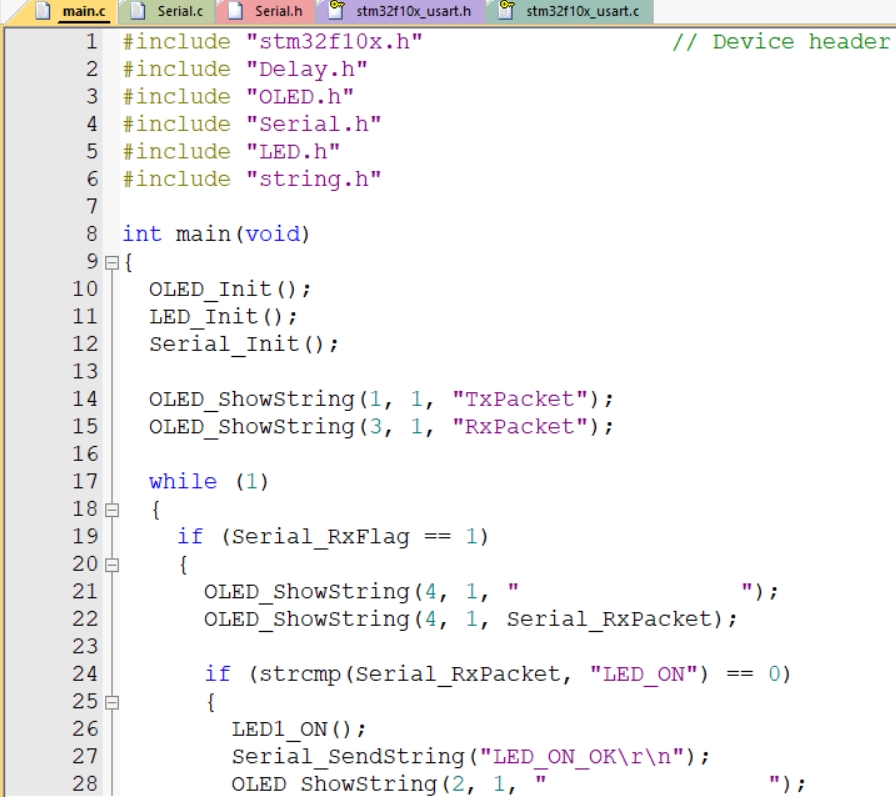This screenshot has width=896, height=797.
Task: Click the main.c file icon
Action: pyautogui.click(x=42, y=10)
